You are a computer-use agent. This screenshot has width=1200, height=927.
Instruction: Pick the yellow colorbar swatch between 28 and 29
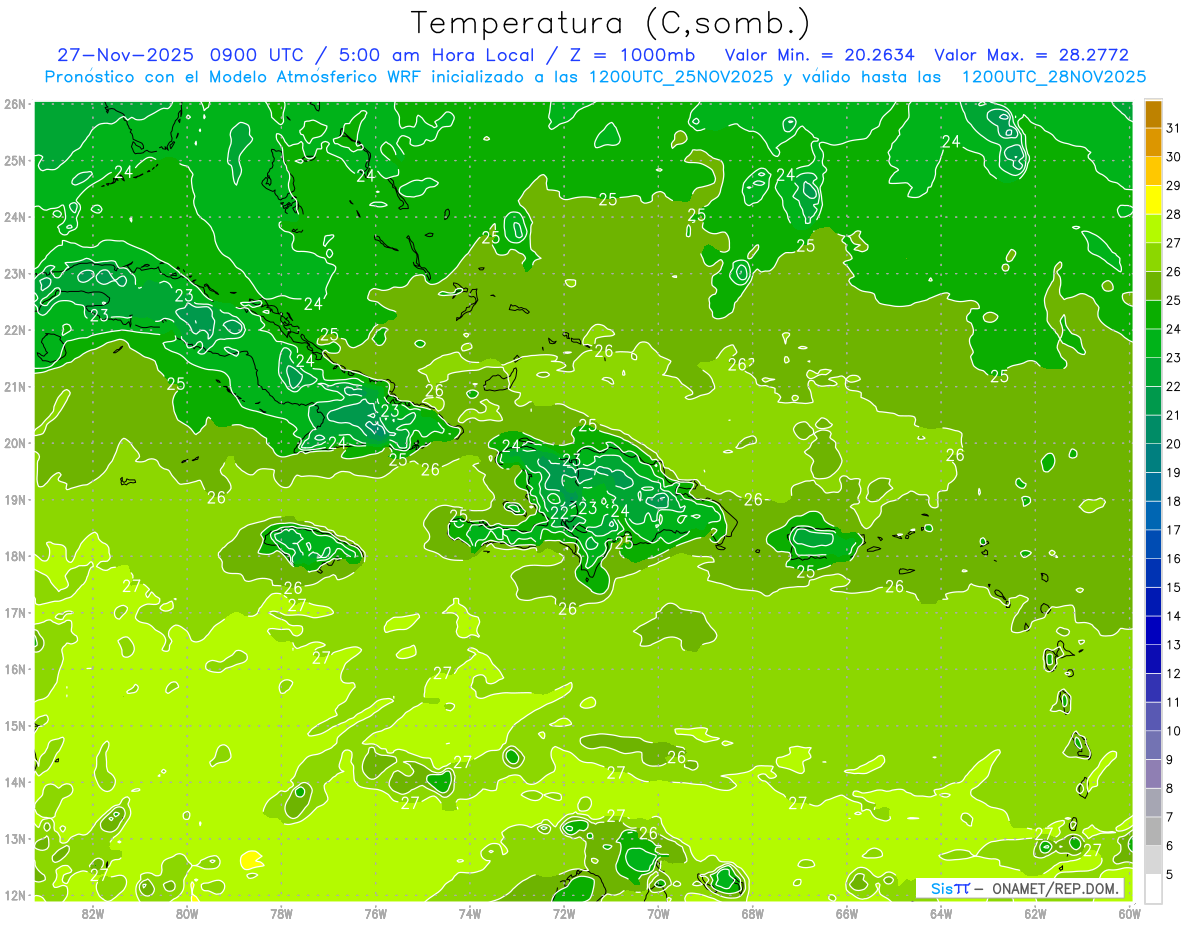coord(1153,200)
